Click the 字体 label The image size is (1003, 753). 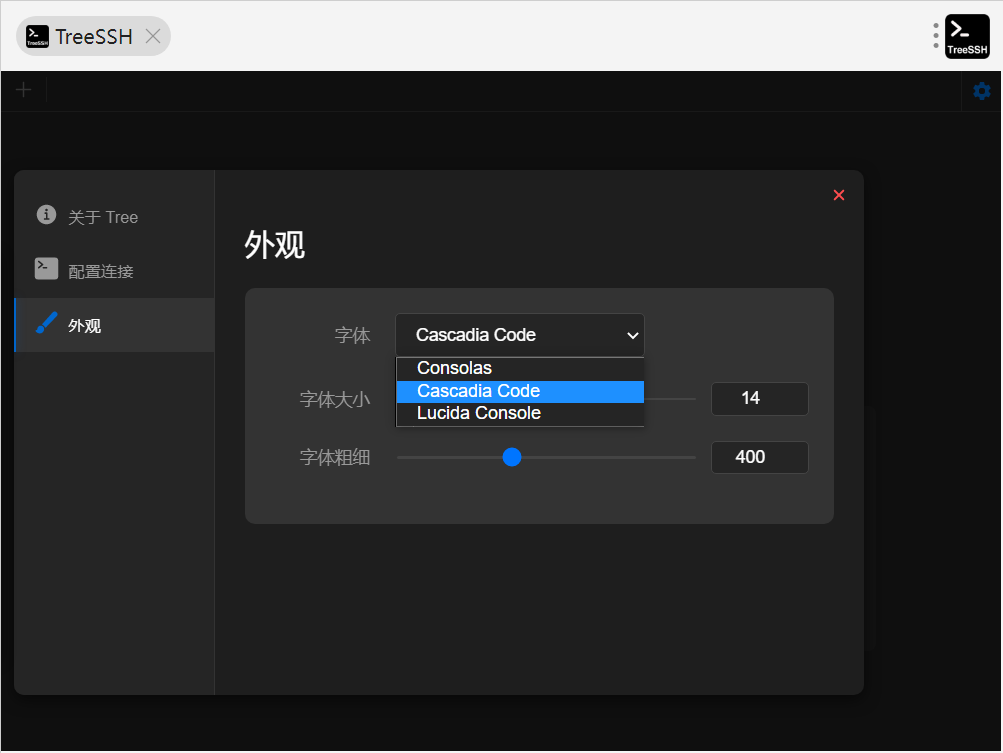pos(352,335)
